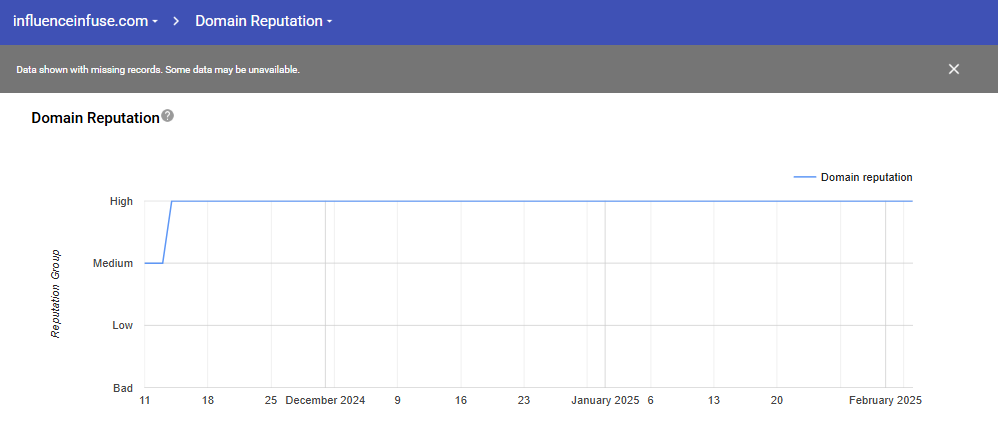This screenshot has width=998, height=437.
Task: Dismiss the missing records warning banner
Action: [953, 69]
